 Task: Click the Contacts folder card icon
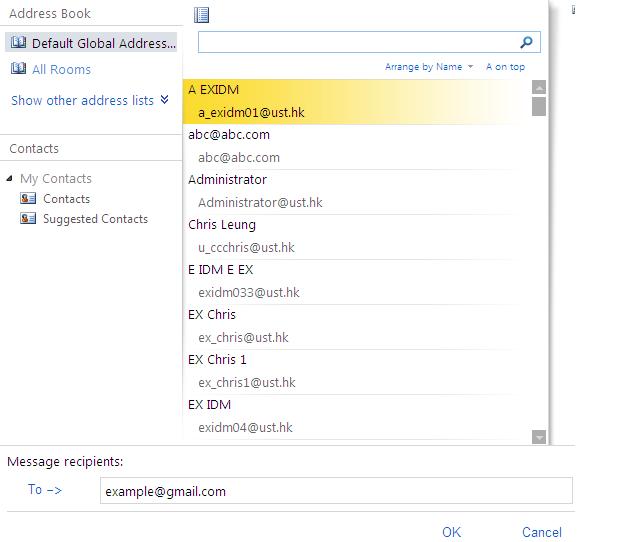pyautogui.click(x=28, y=199)
